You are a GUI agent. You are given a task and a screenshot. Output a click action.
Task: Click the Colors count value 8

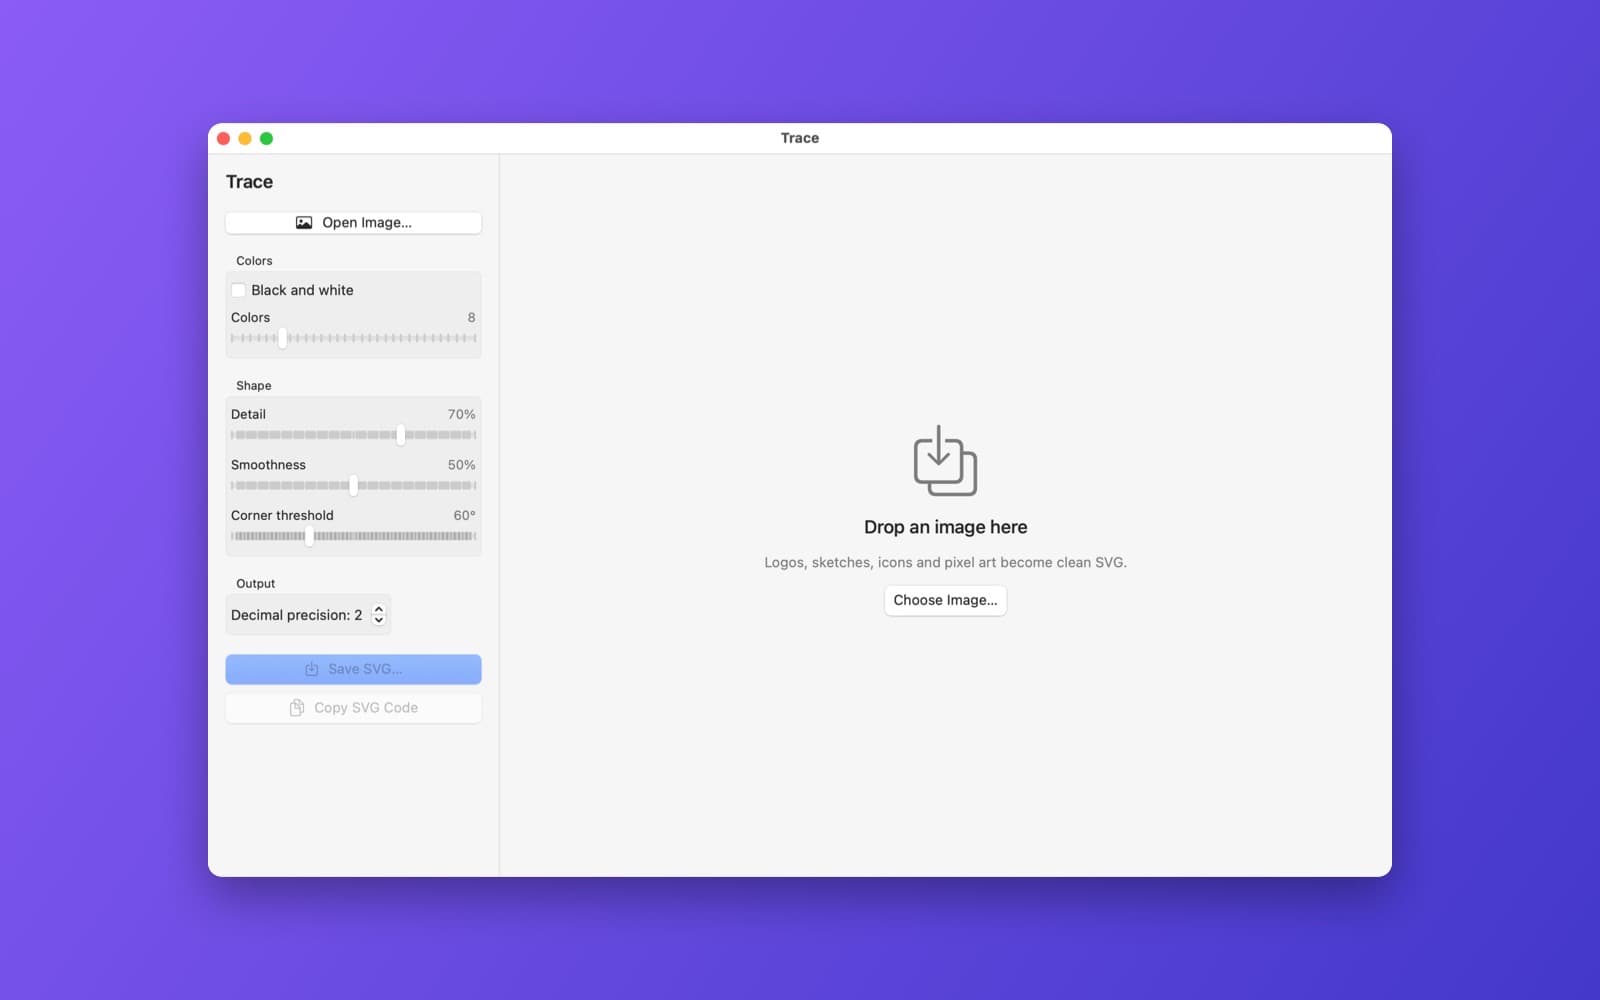[471, 318]
